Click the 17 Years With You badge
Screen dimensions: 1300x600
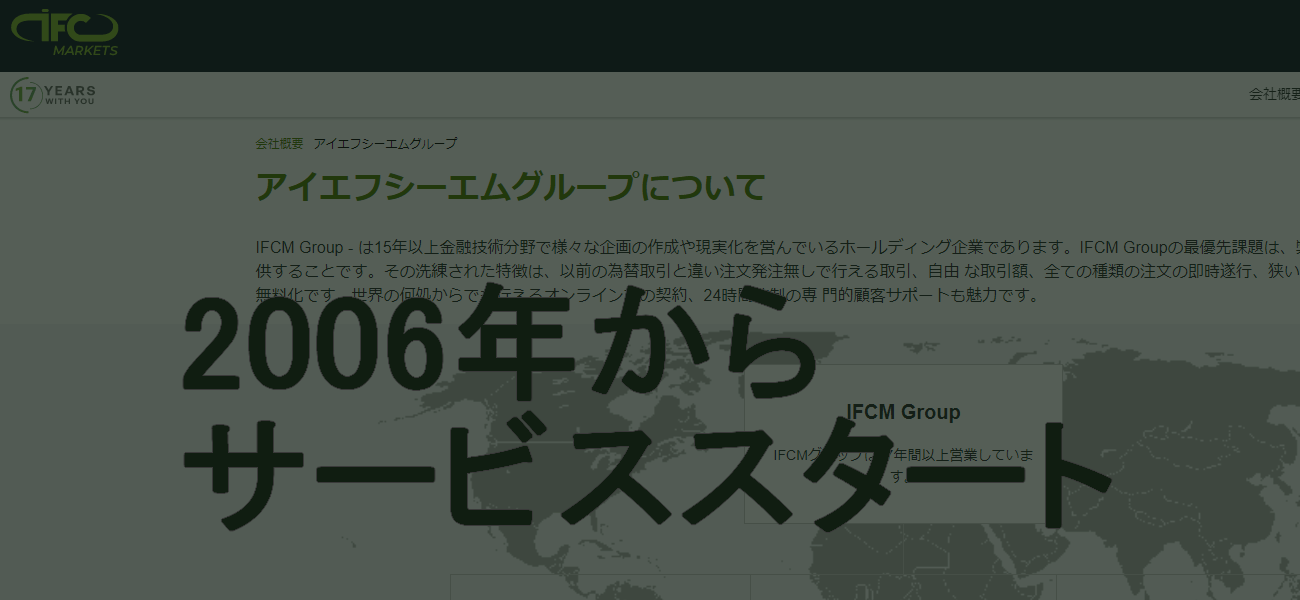53,95
